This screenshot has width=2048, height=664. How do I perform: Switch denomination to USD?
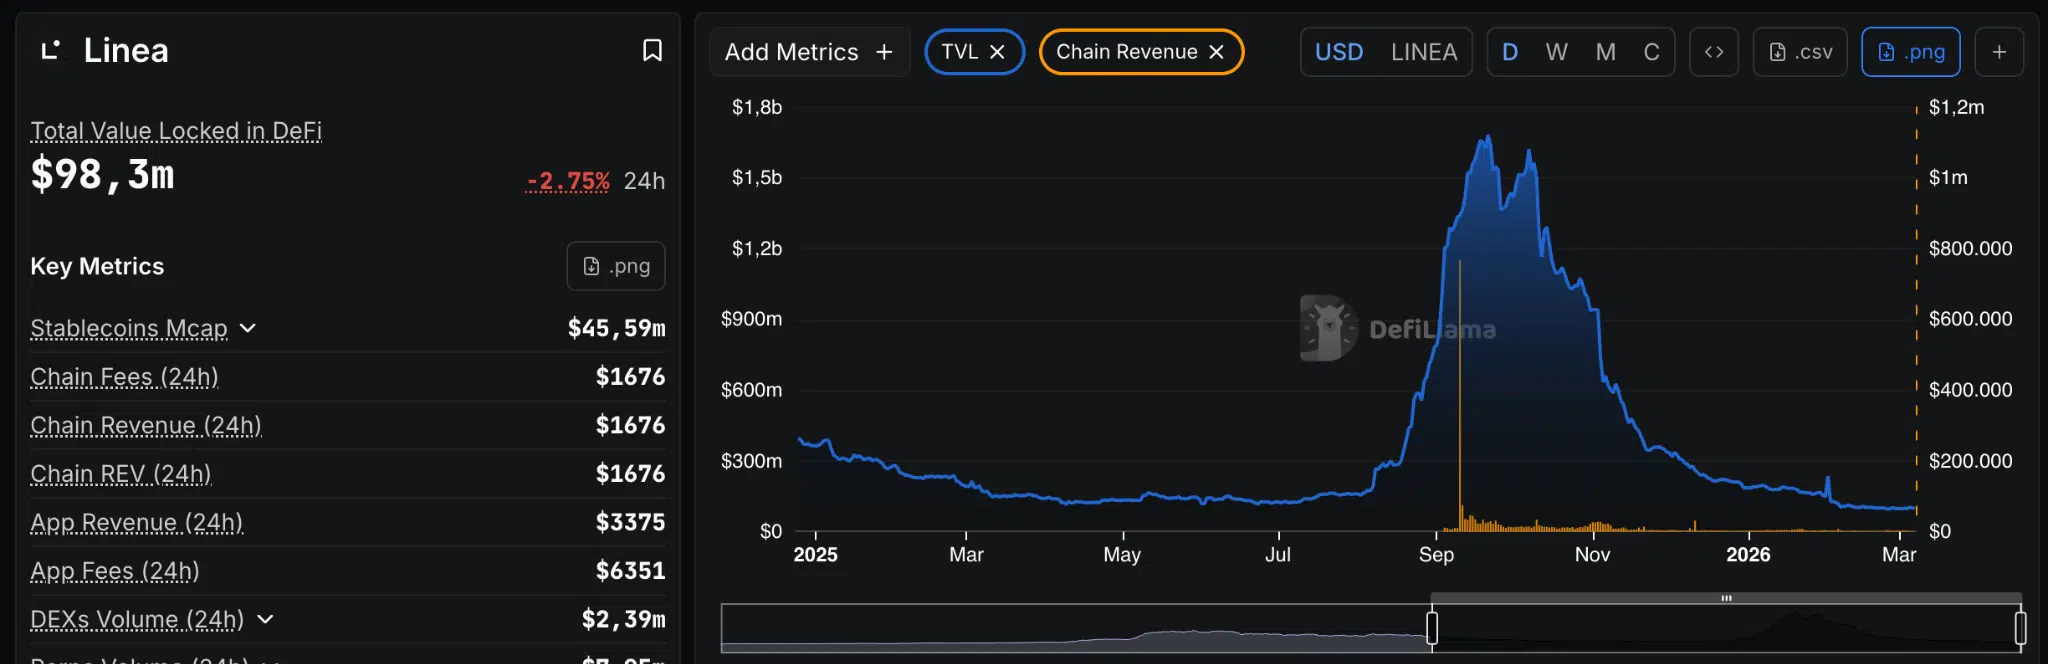1338,52
